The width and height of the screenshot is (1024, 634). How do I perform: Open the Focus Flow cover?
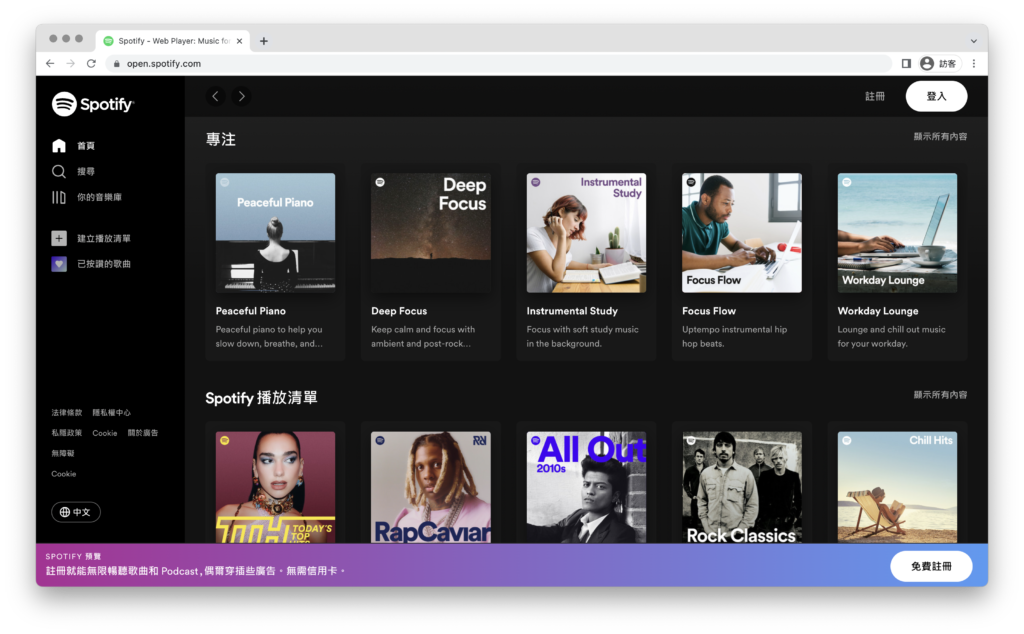pos(742,233)
